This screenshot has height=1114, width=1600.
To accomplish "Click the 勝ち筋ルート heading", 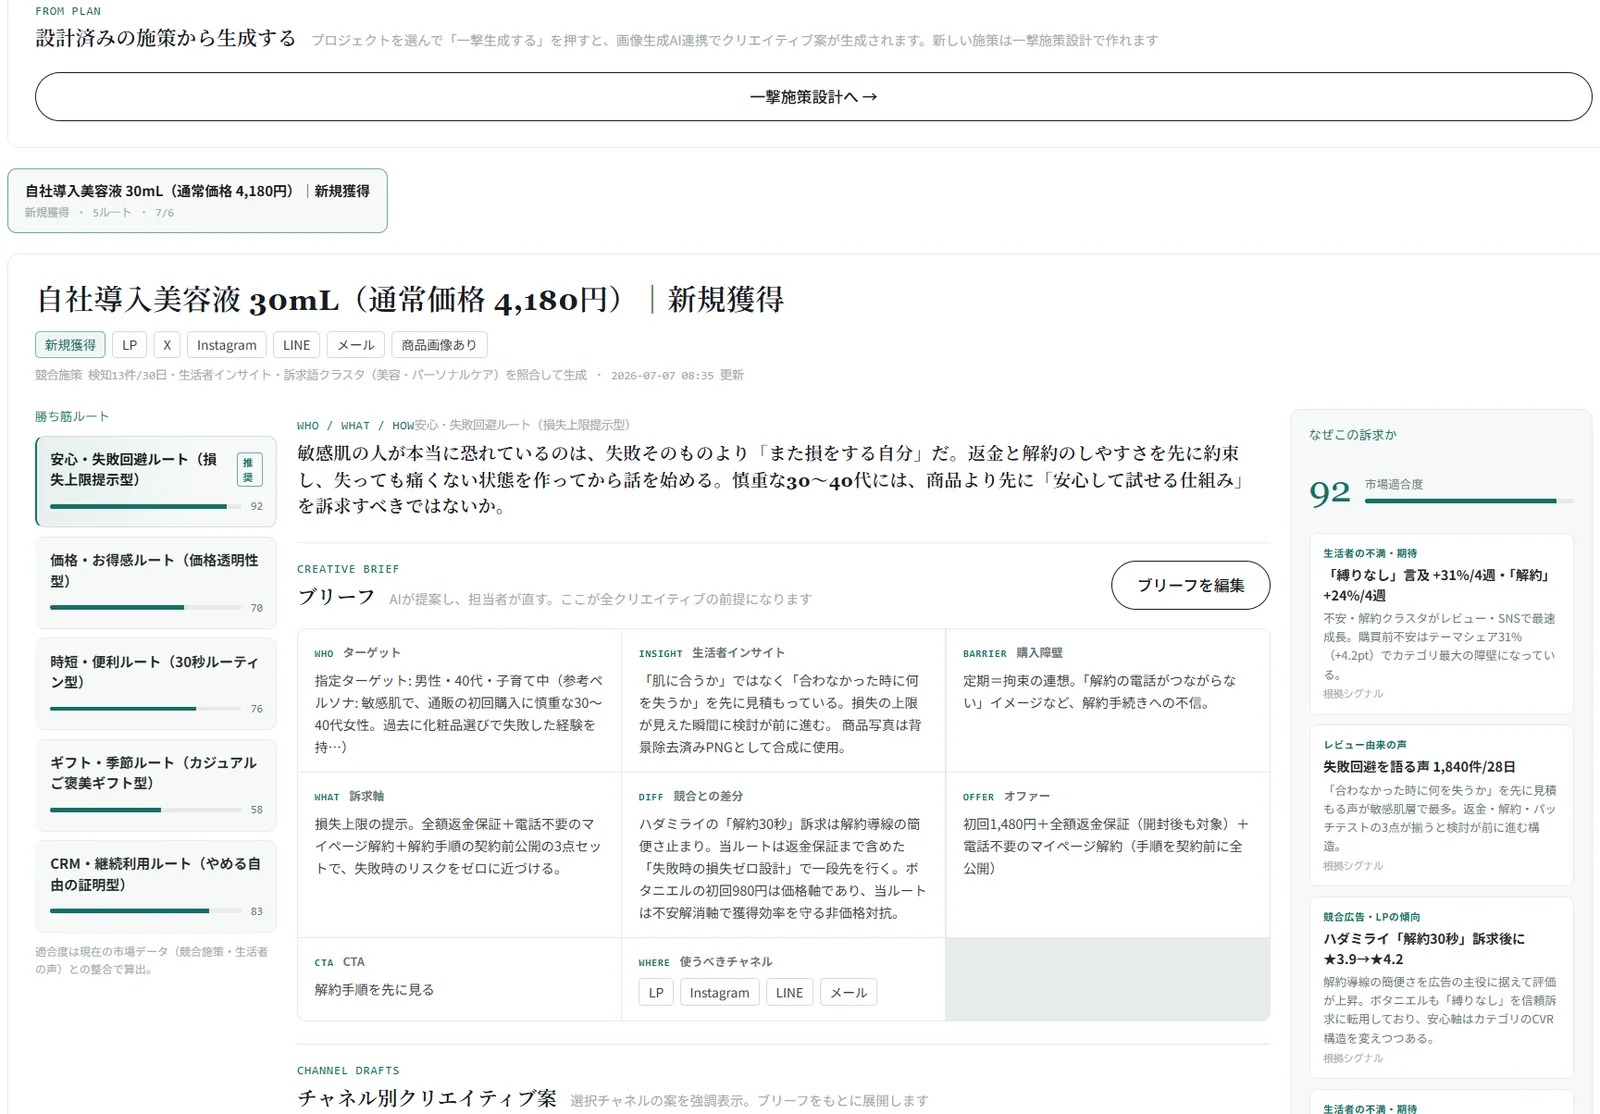I will coord(72,416).
